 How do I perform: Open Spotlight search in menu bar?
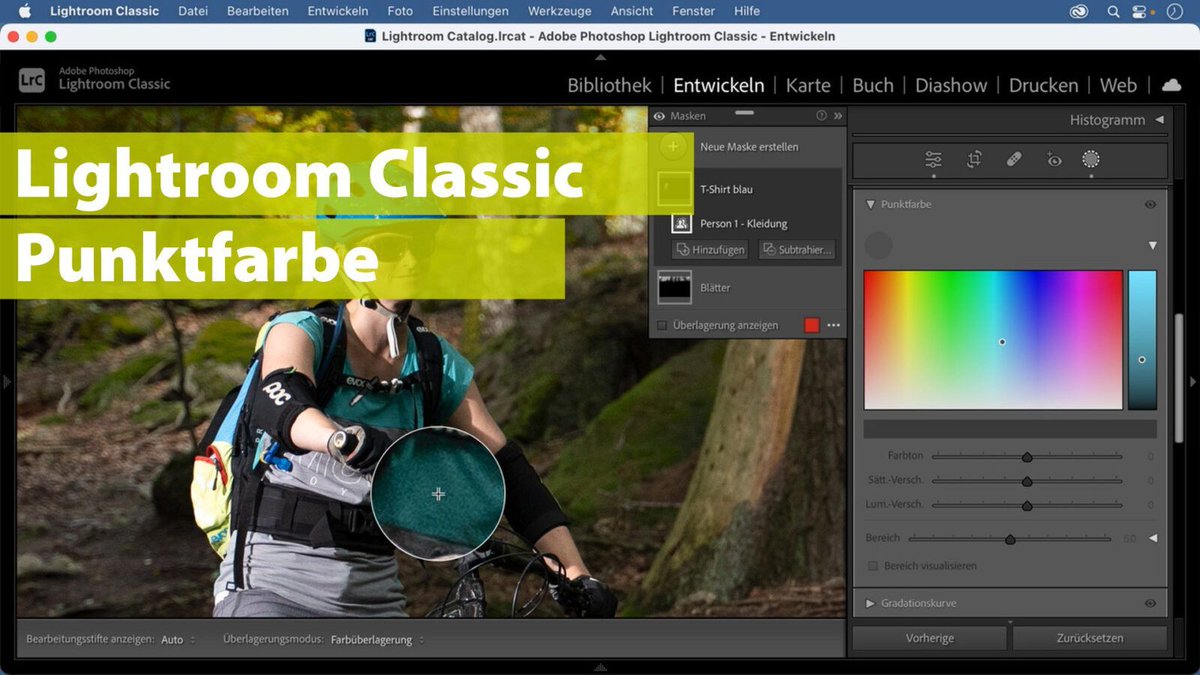1113,11
